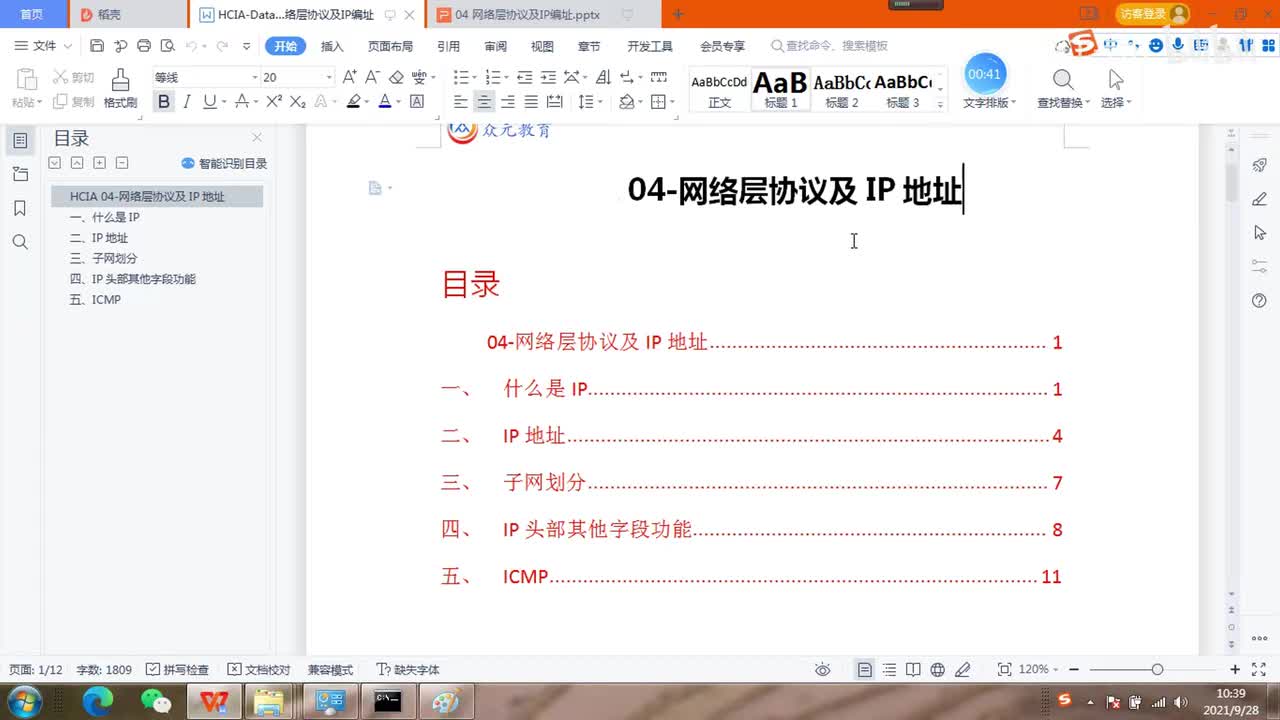Apply Subscript formatting

(297, 102)
